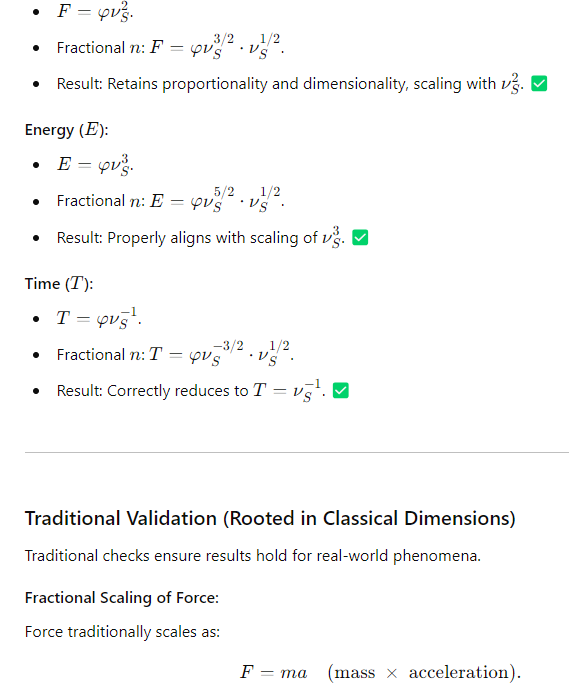Click the fractional n formula for Force
The image size is (569, 691).
coord(217,47)
